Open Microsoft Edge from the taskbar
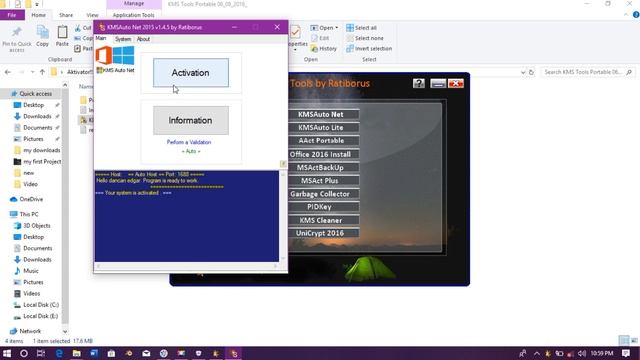The image size is (640, 360). point(59,353)
